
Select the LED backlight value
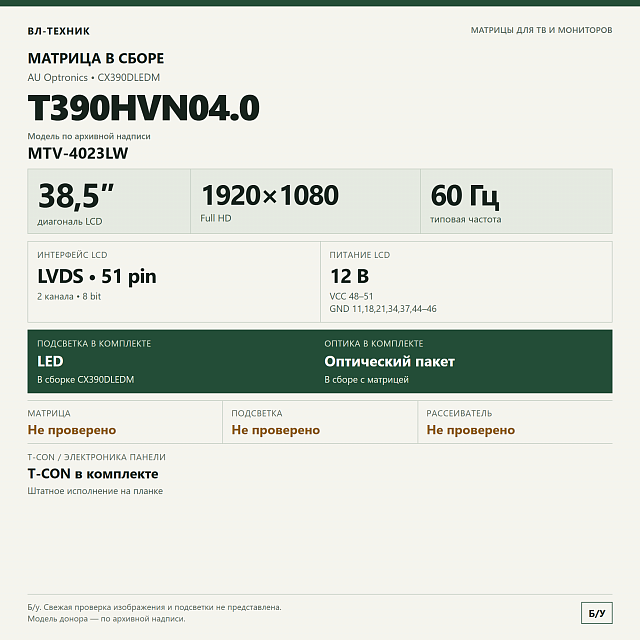50,362
